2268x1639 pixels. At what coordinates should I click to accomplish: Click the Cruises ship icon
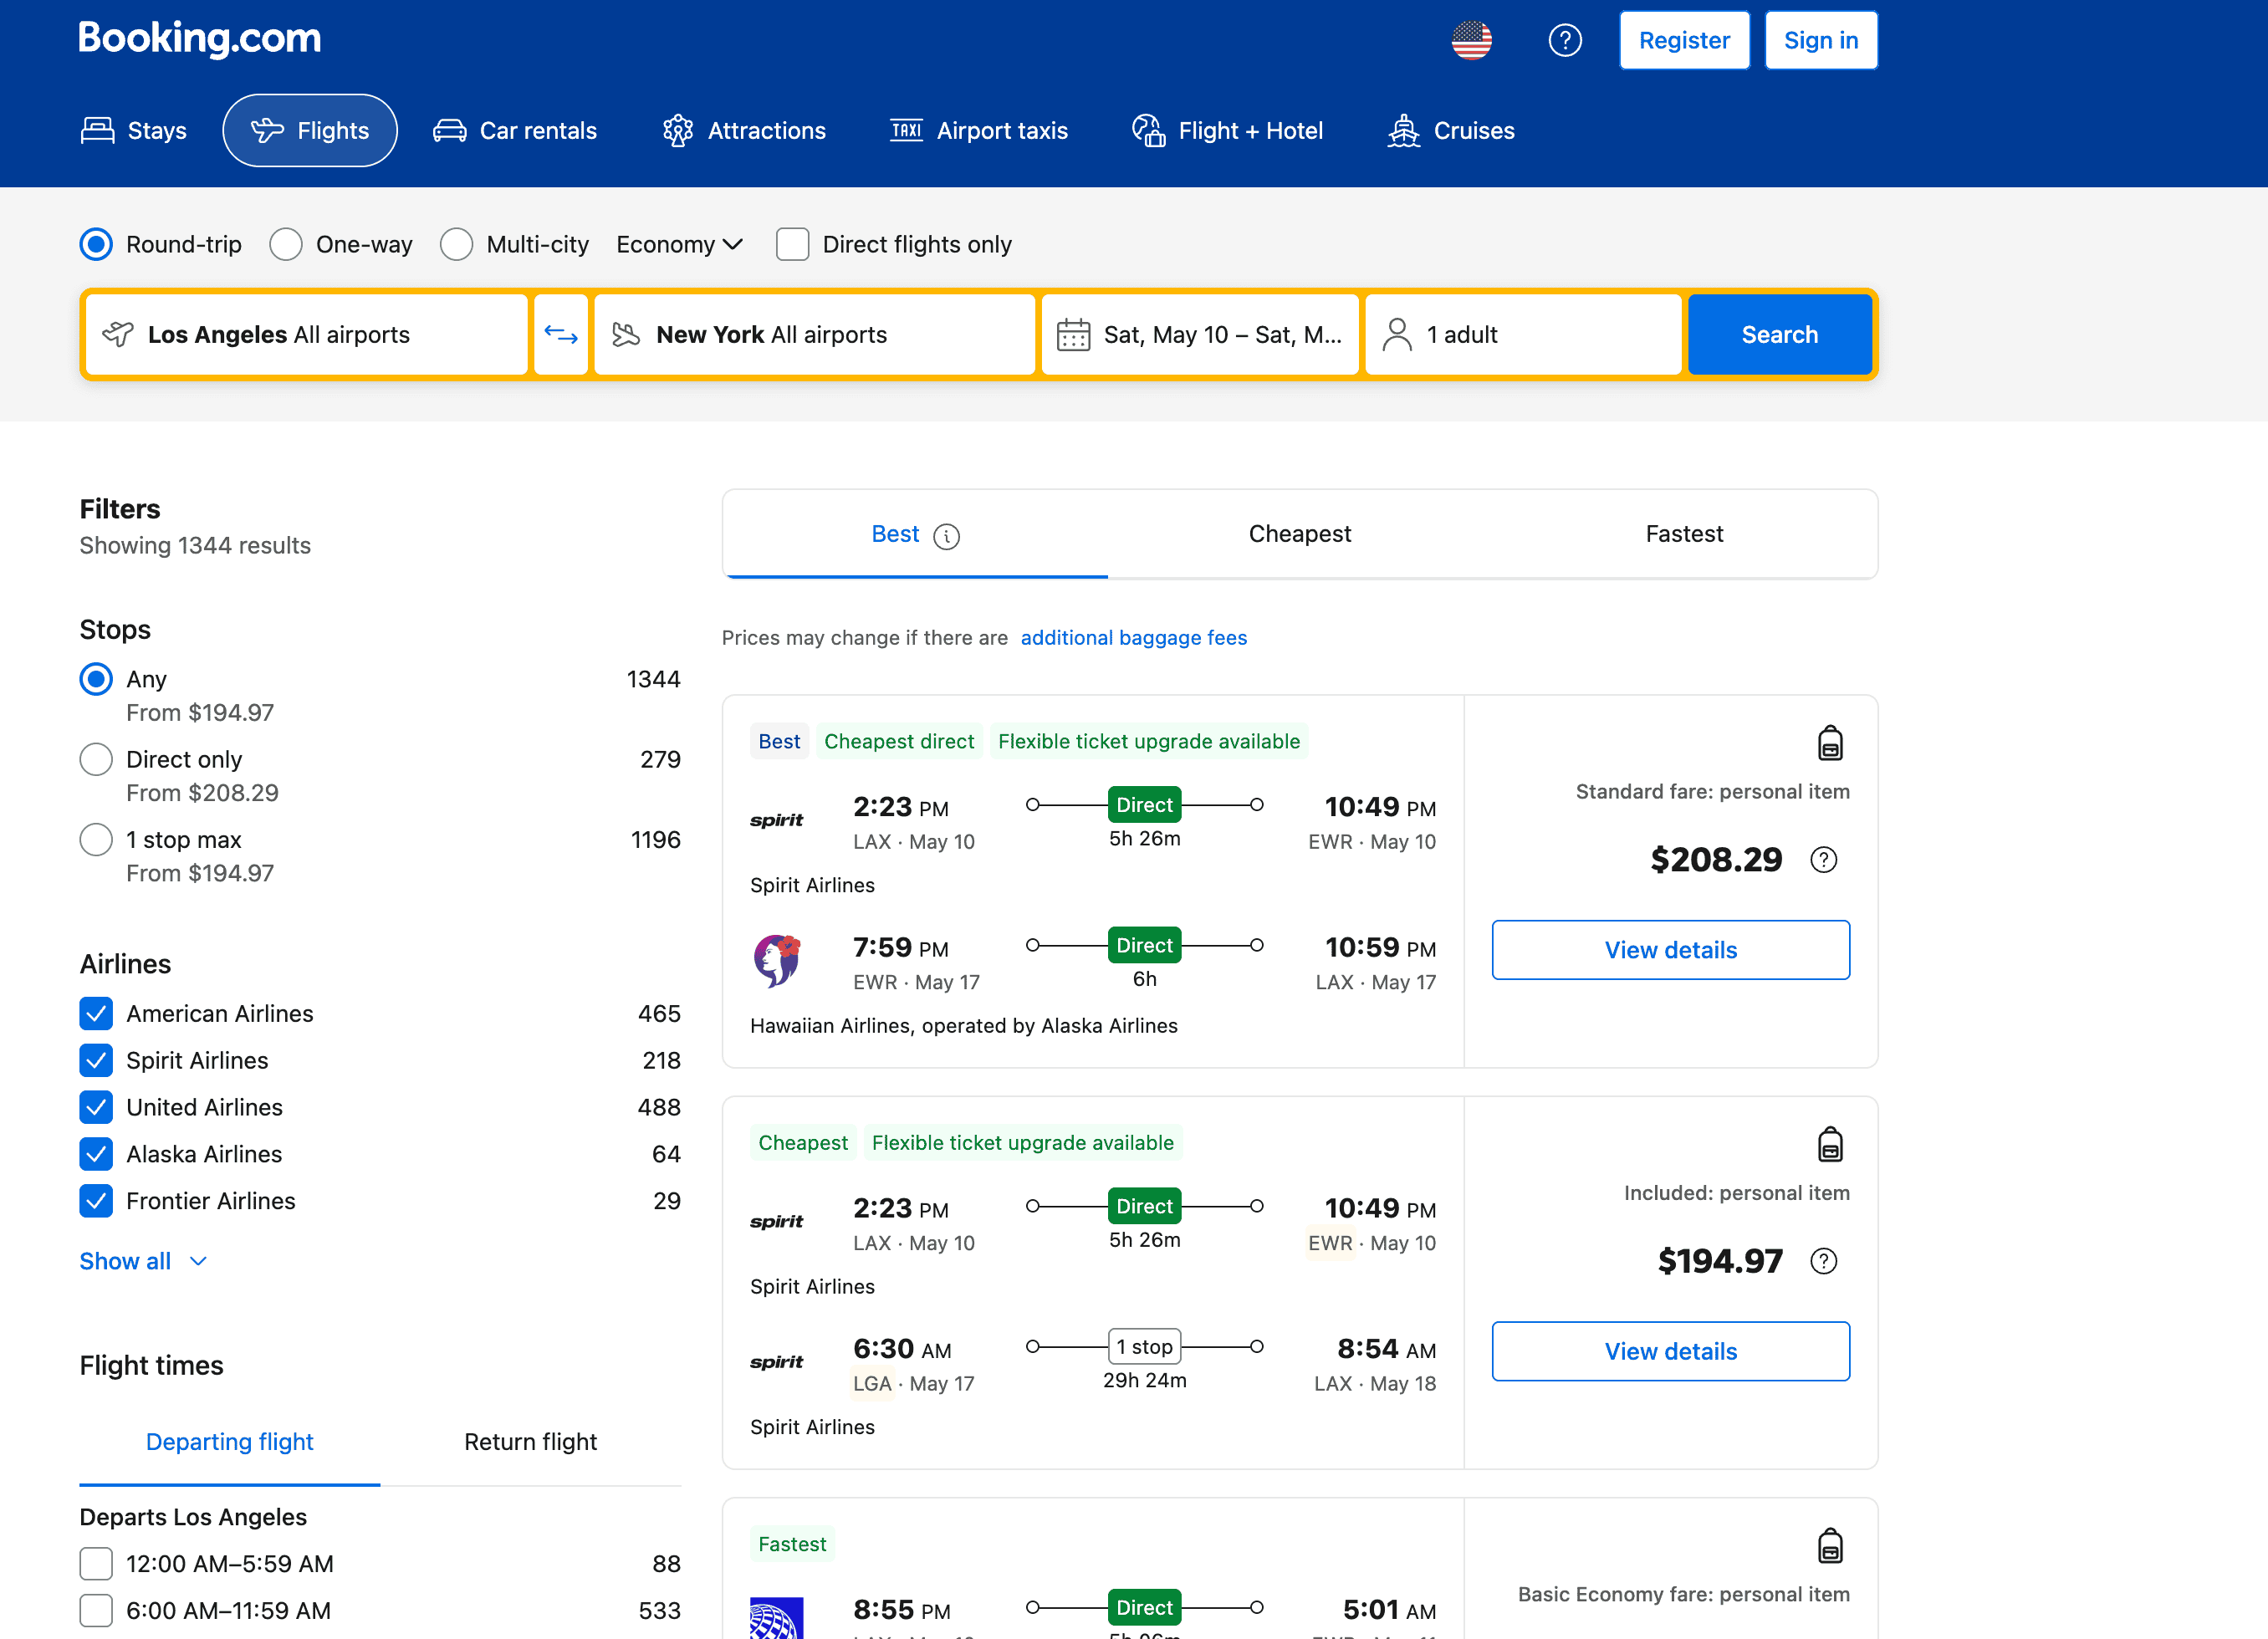click(1403, 131)
